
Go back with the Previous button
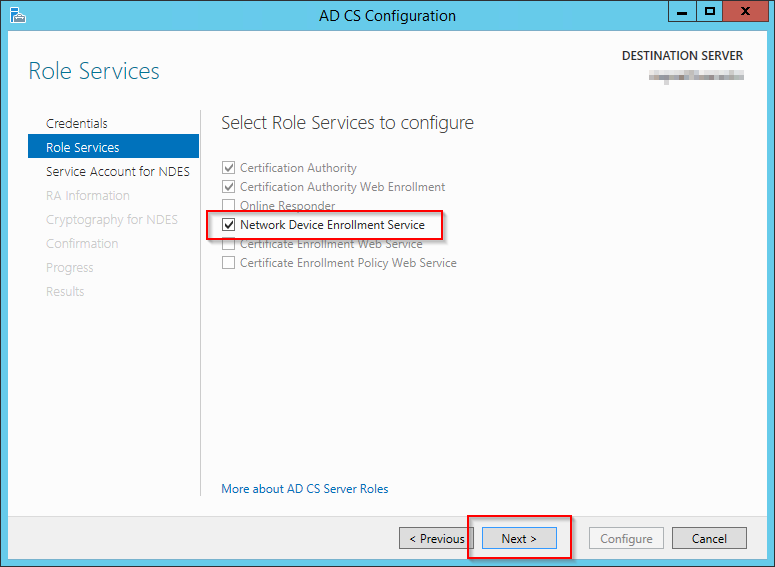pyautogui.click(x=437, y=538)
